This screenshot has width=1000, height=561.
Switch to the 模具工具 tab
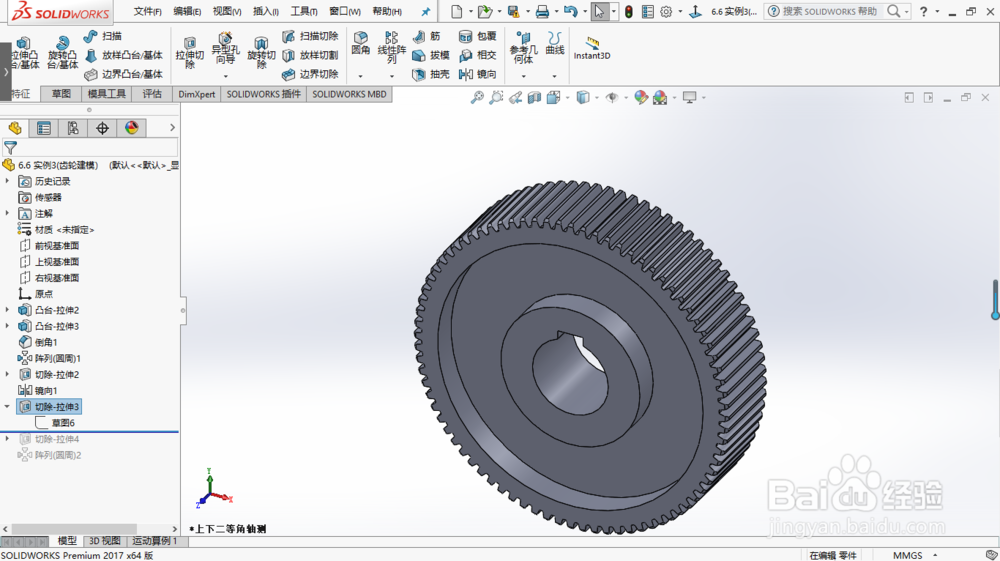pyautogui.click(x=107, y=94)
